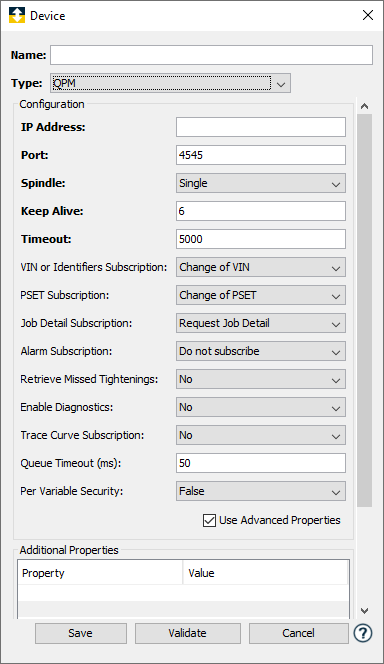
Task: Open the Per Variable Security dropdown
Action: coord(261,491)
